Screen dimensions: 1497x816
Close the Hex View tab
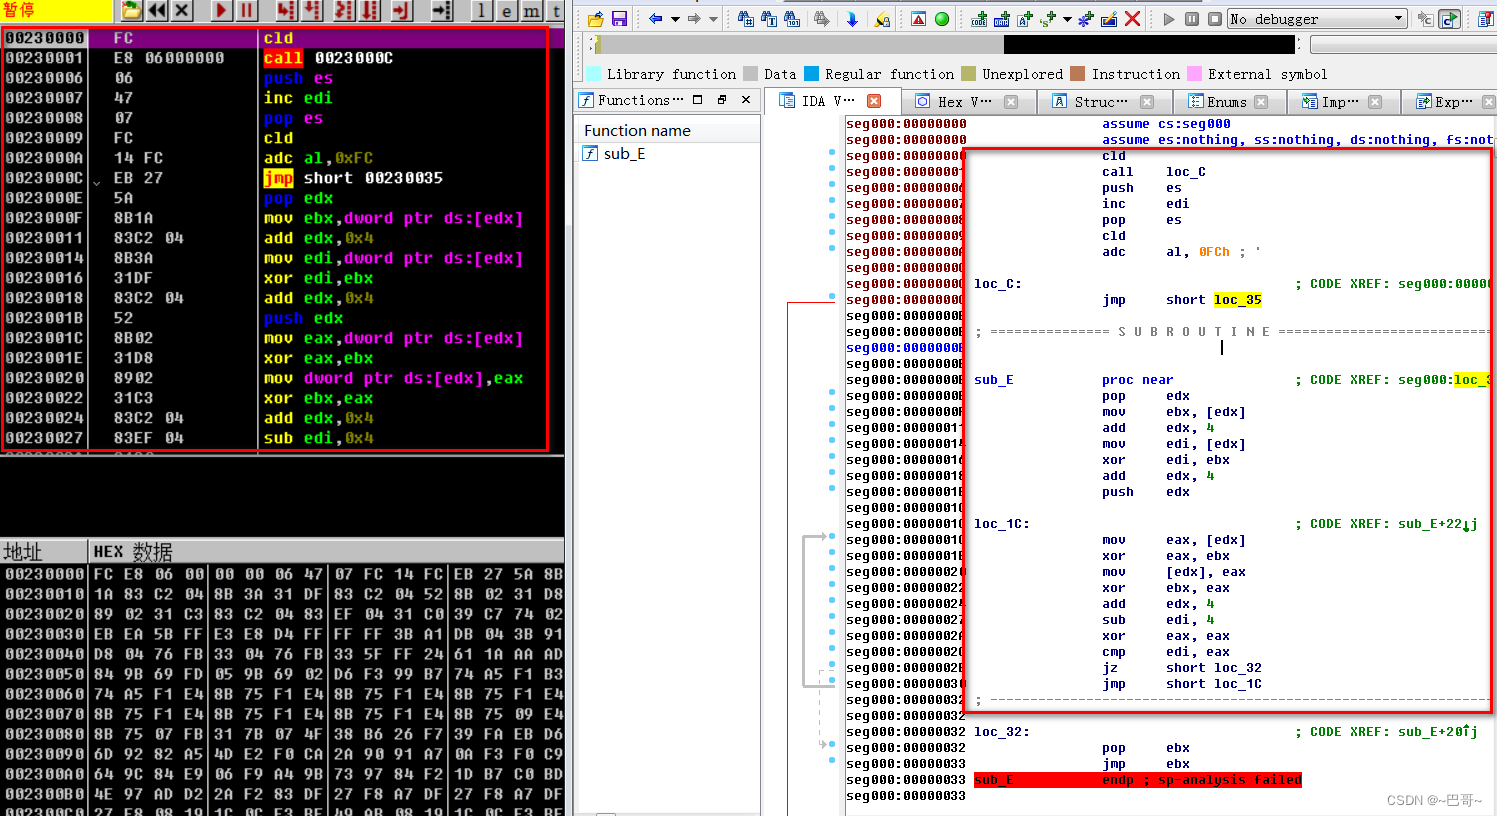tap(1011, 101)
